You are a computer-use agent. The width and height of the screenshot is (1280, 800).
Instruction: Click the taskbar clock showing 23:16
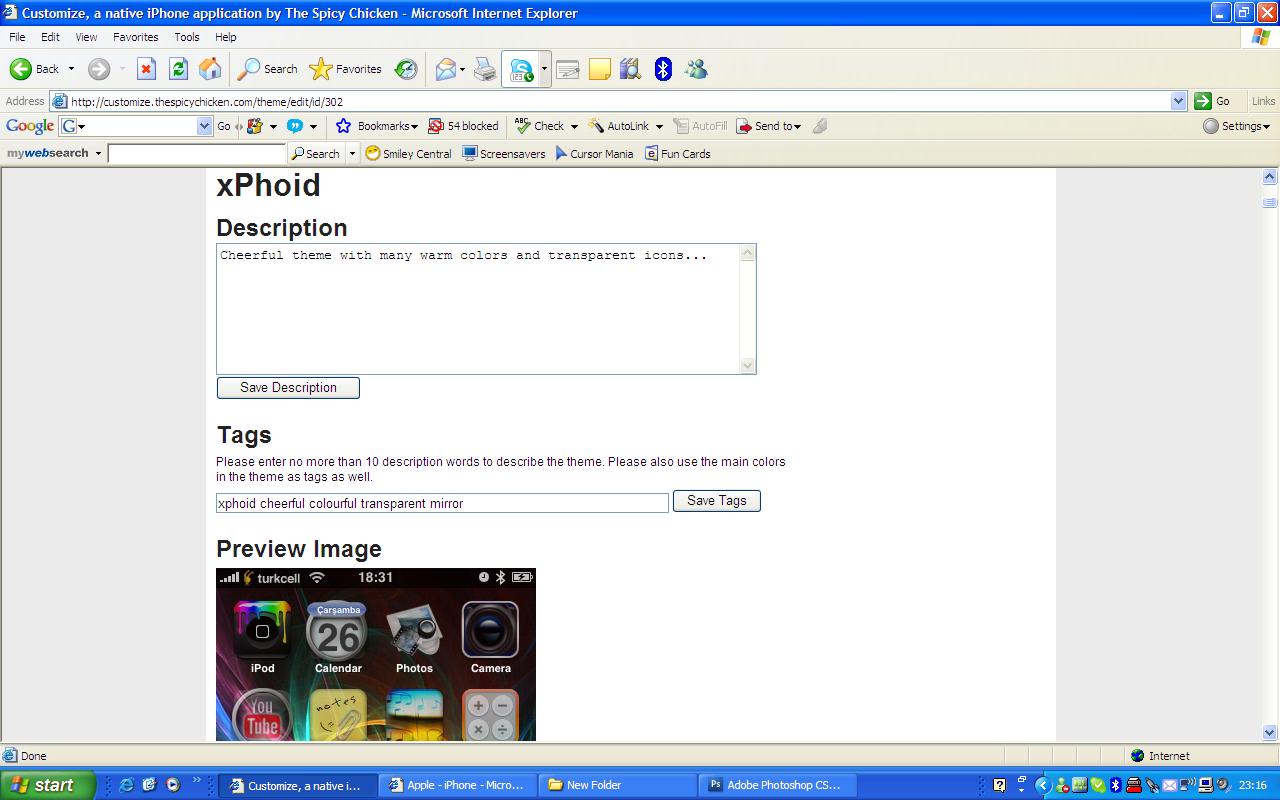click(1253, 785)
